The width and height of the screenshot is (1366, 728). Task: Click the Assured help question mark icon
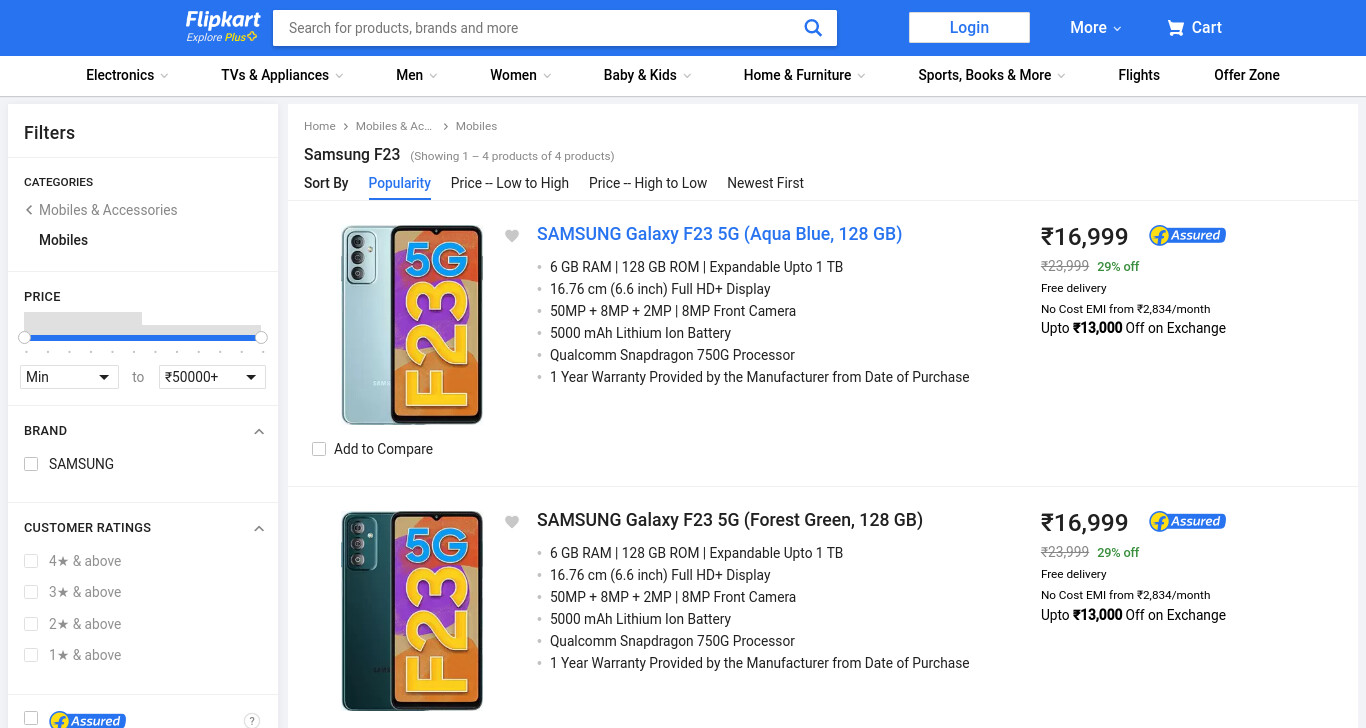pos(252,720)
